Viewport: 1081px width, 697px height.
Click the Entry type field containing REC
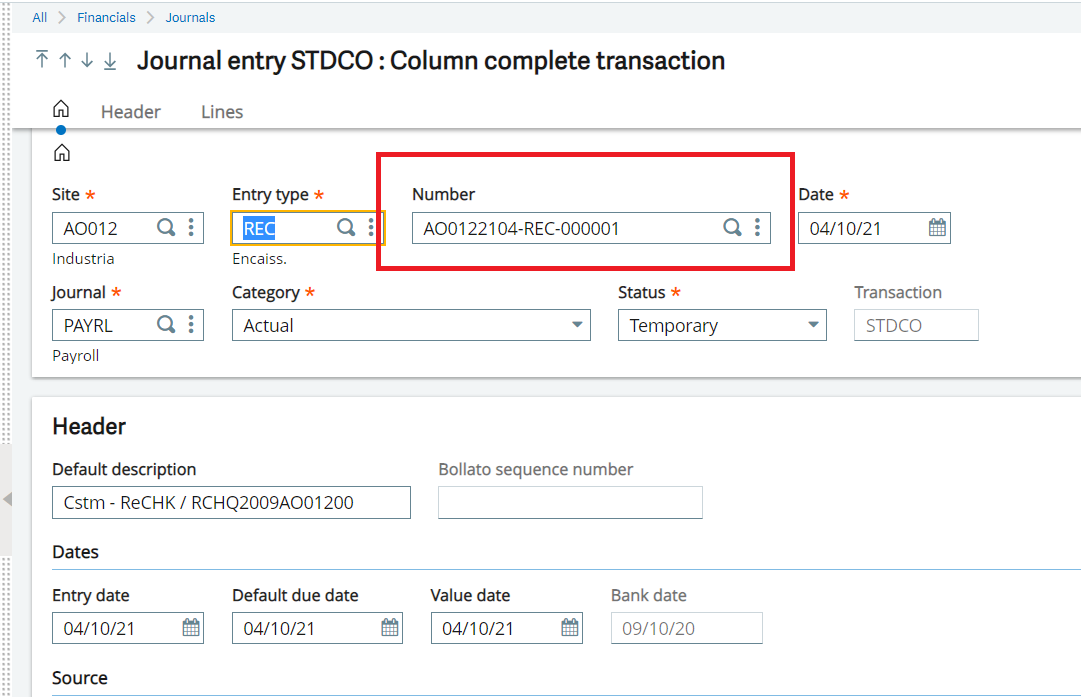point(307,228)
